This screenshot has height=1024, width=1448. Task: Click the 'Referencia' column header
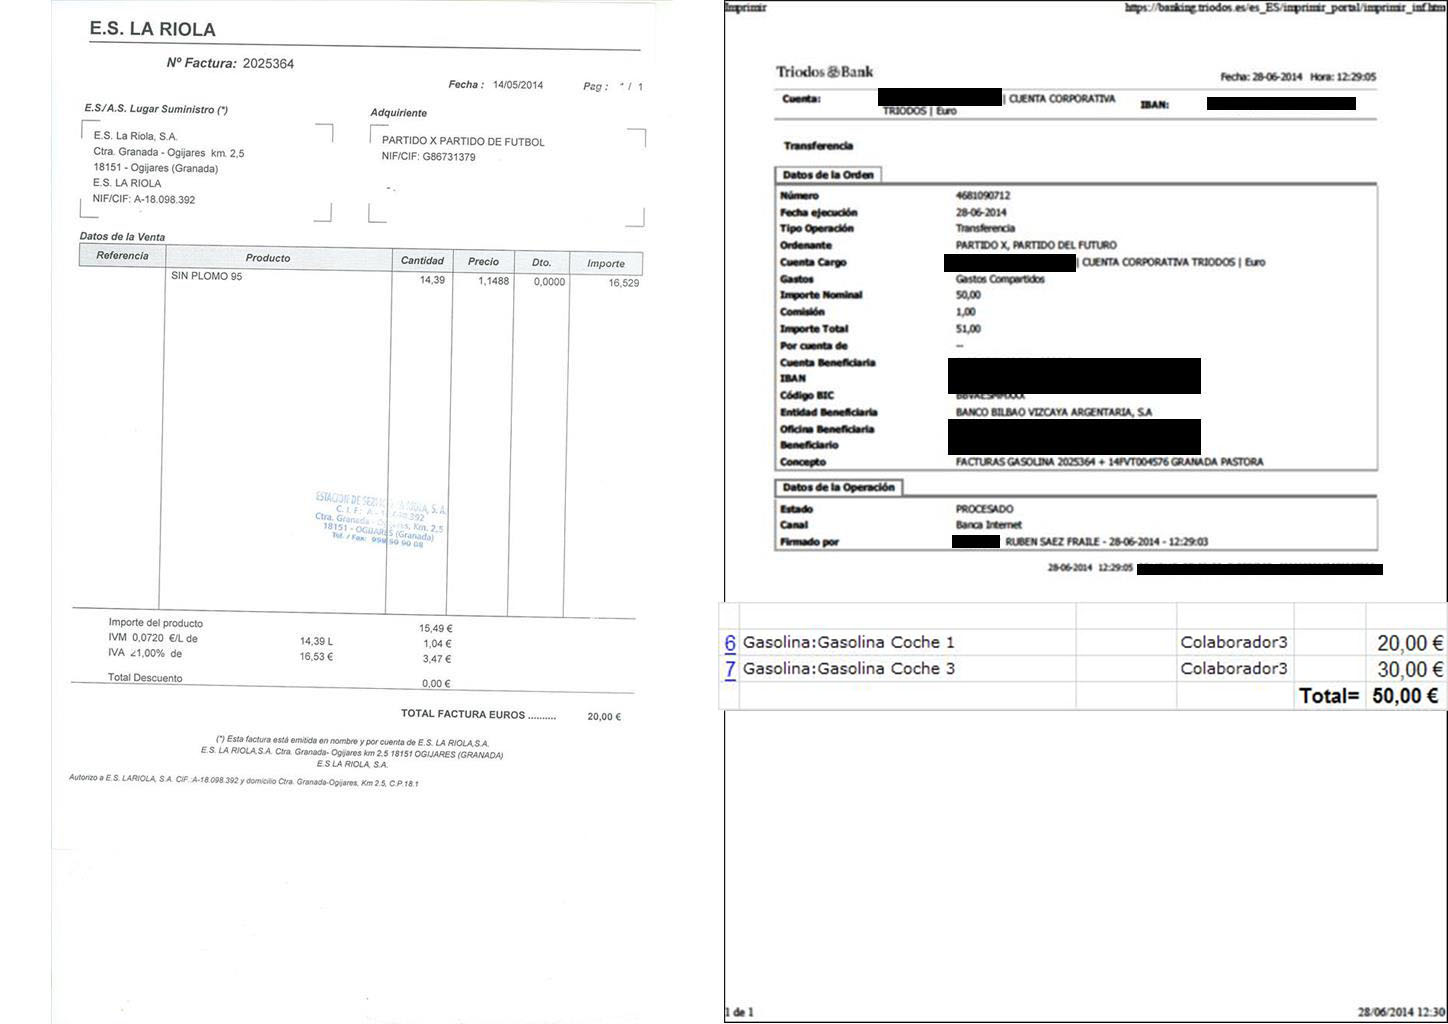tap(122, 256)
